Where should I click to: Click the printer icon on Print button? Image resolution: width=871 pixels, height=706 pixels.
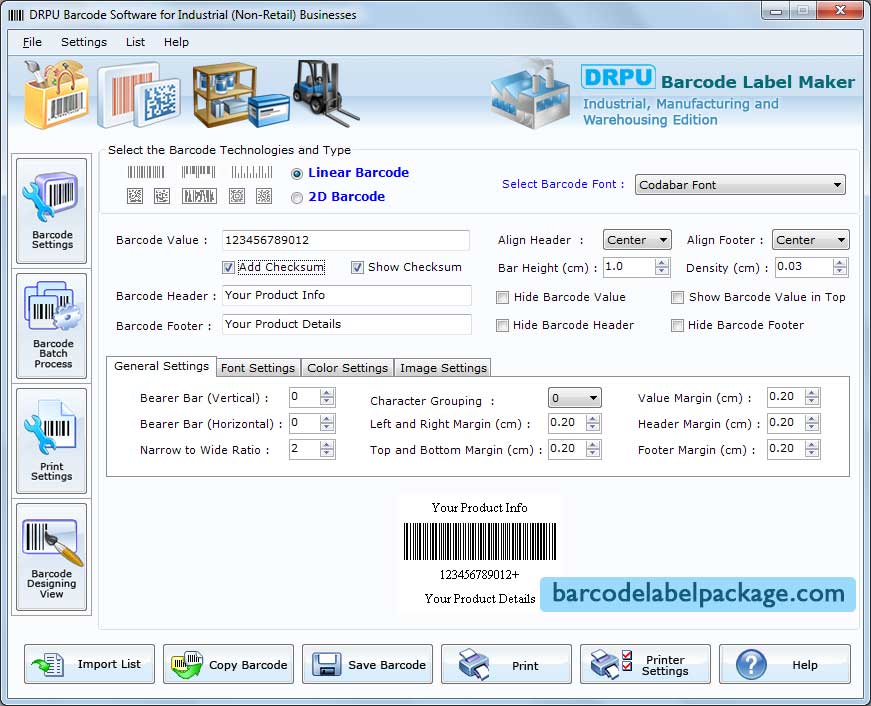(473, 664)
